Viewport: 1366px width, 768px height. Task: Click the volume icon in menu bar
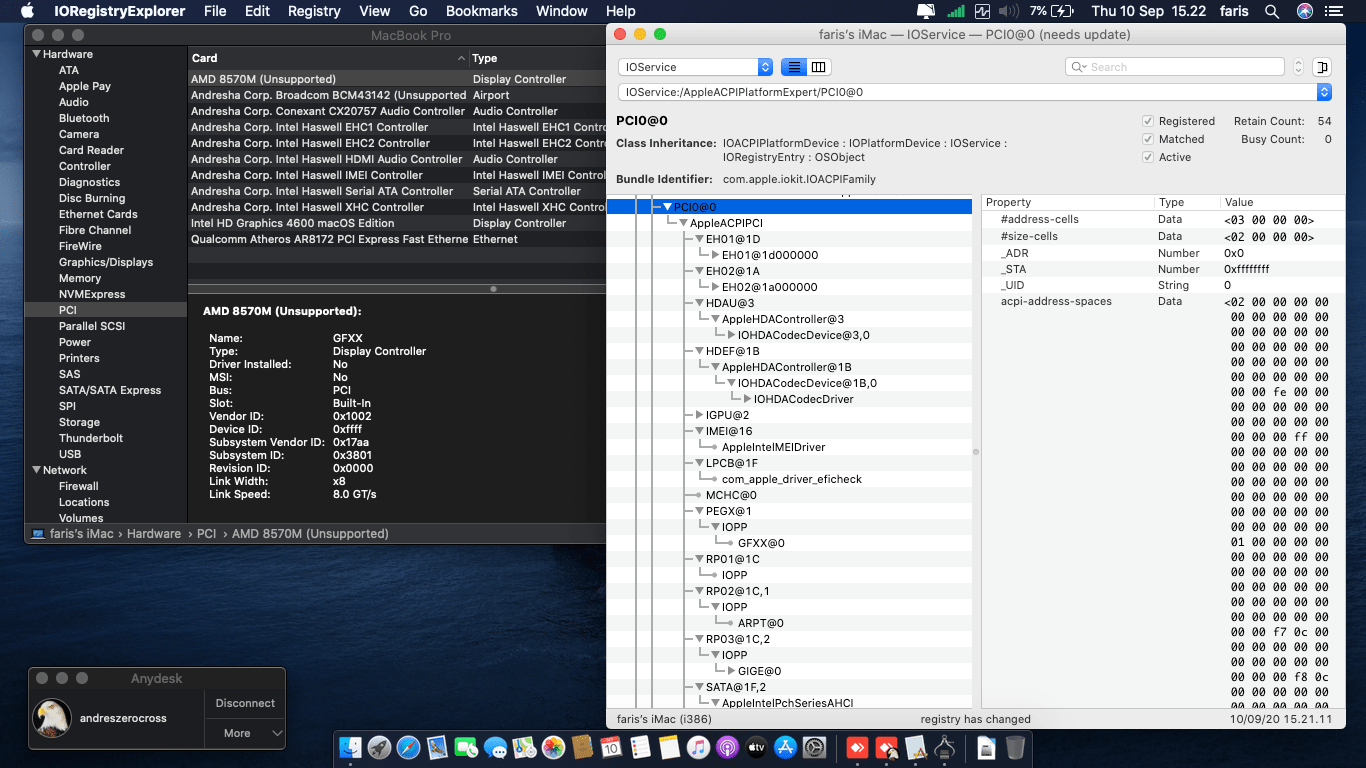(1010, 11)
